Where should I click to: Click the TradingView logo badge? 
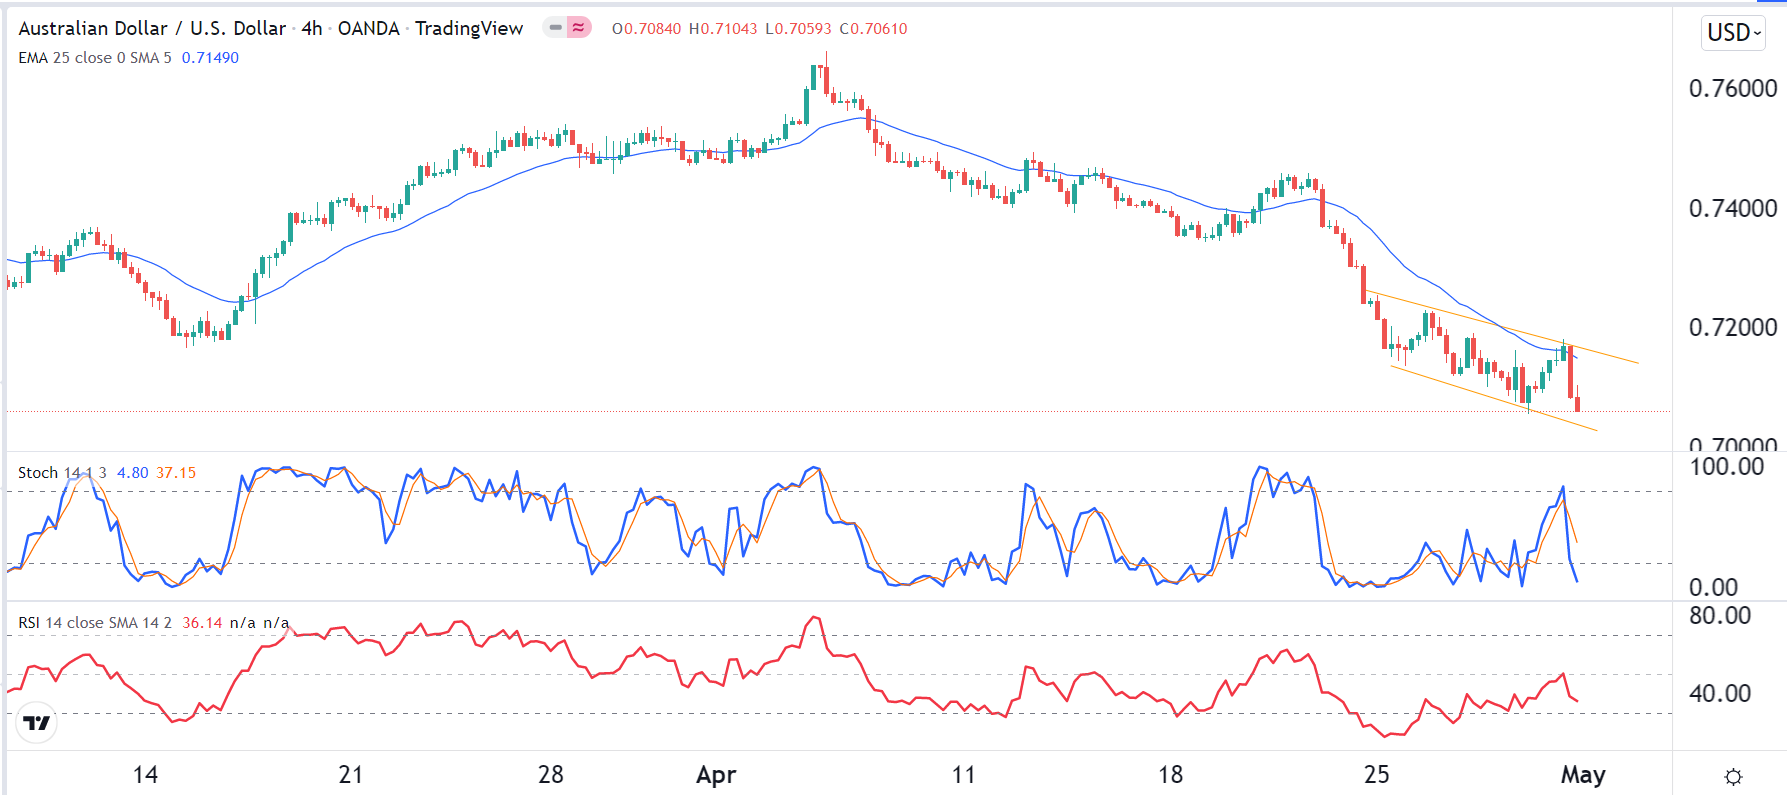click(37, 722)
